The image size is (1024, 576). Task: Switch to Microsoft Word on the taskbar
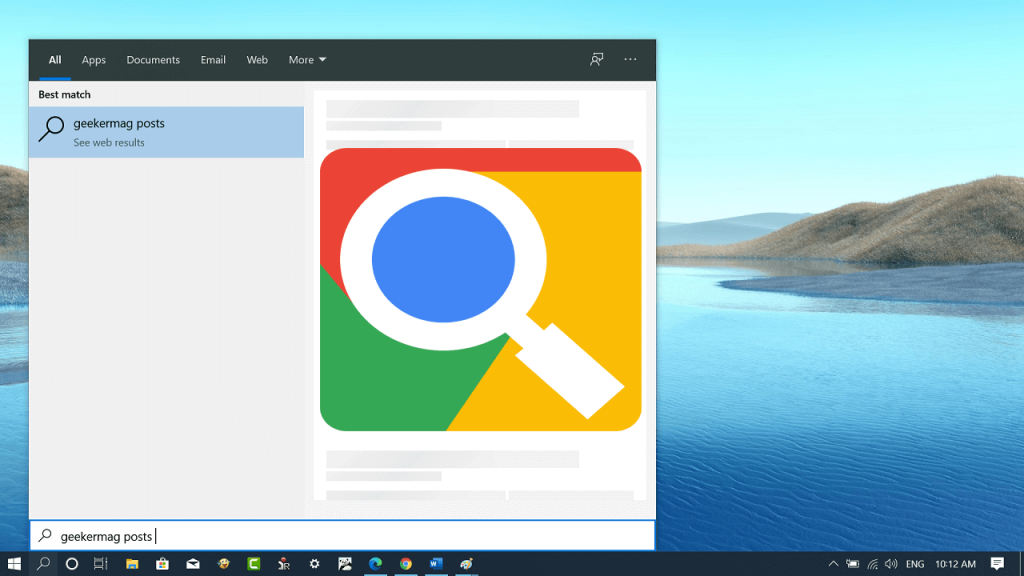pyautogui.click(x=436, y=564)
